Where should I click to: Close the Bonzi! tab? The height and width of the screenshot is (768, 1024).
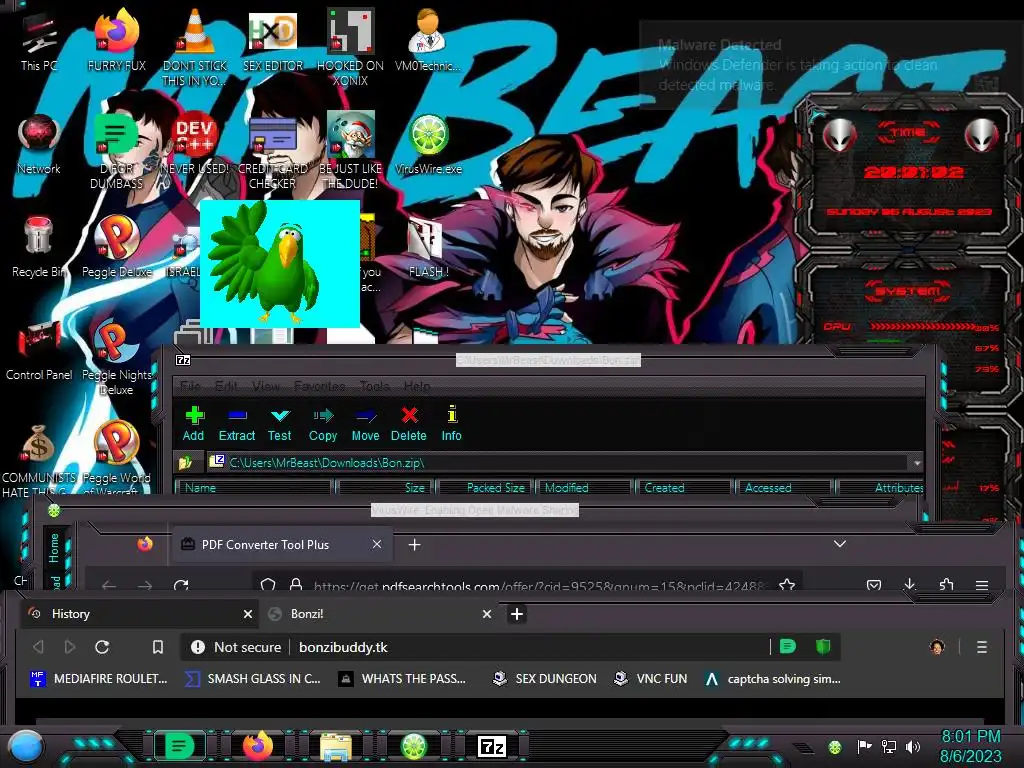pos(487,614)
